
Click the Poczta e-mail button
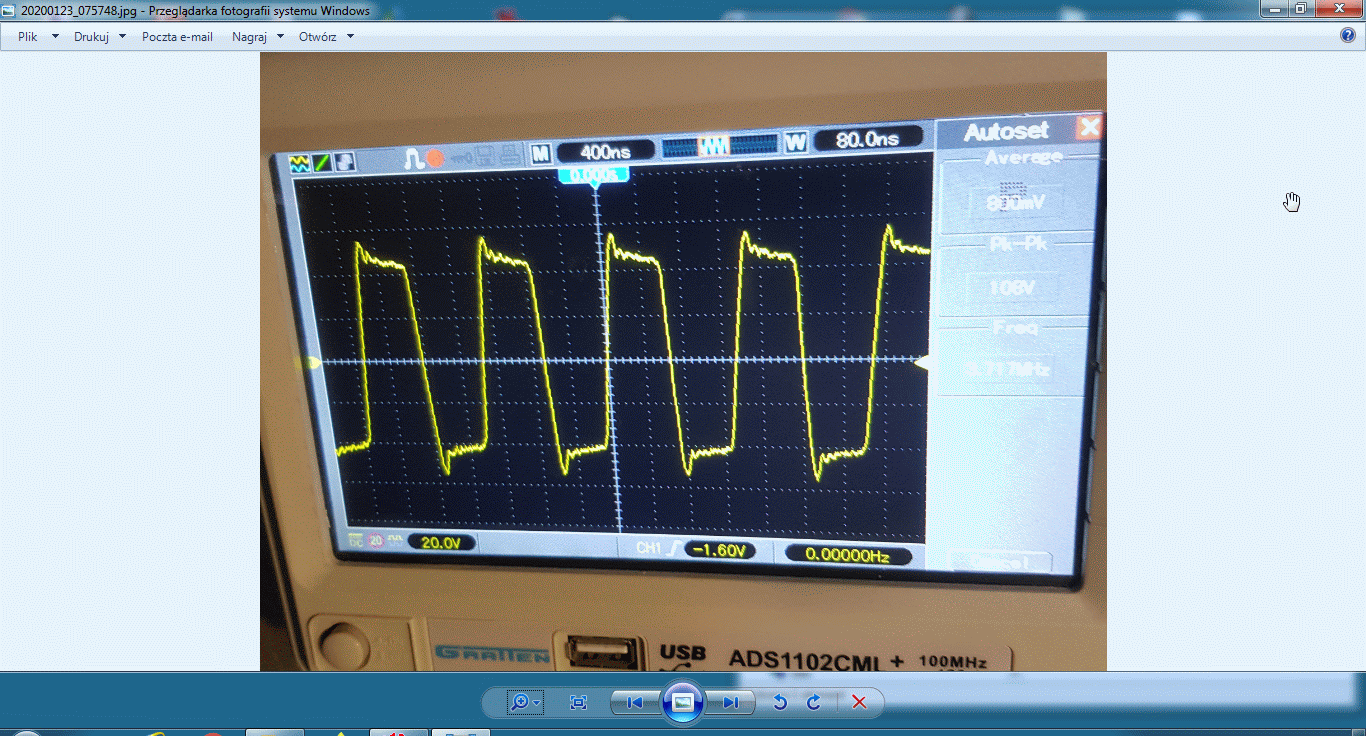pyautogui.click(x=177, y=37)
